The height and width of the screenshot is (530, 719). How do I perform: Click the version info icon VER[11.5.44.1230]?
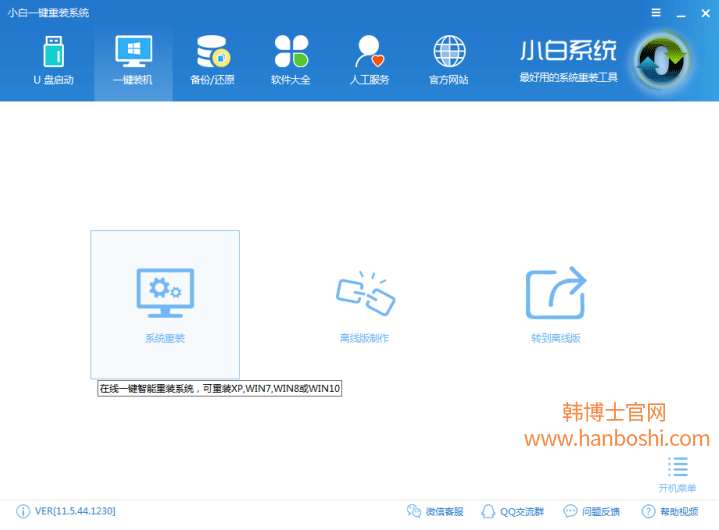(23, 511)
